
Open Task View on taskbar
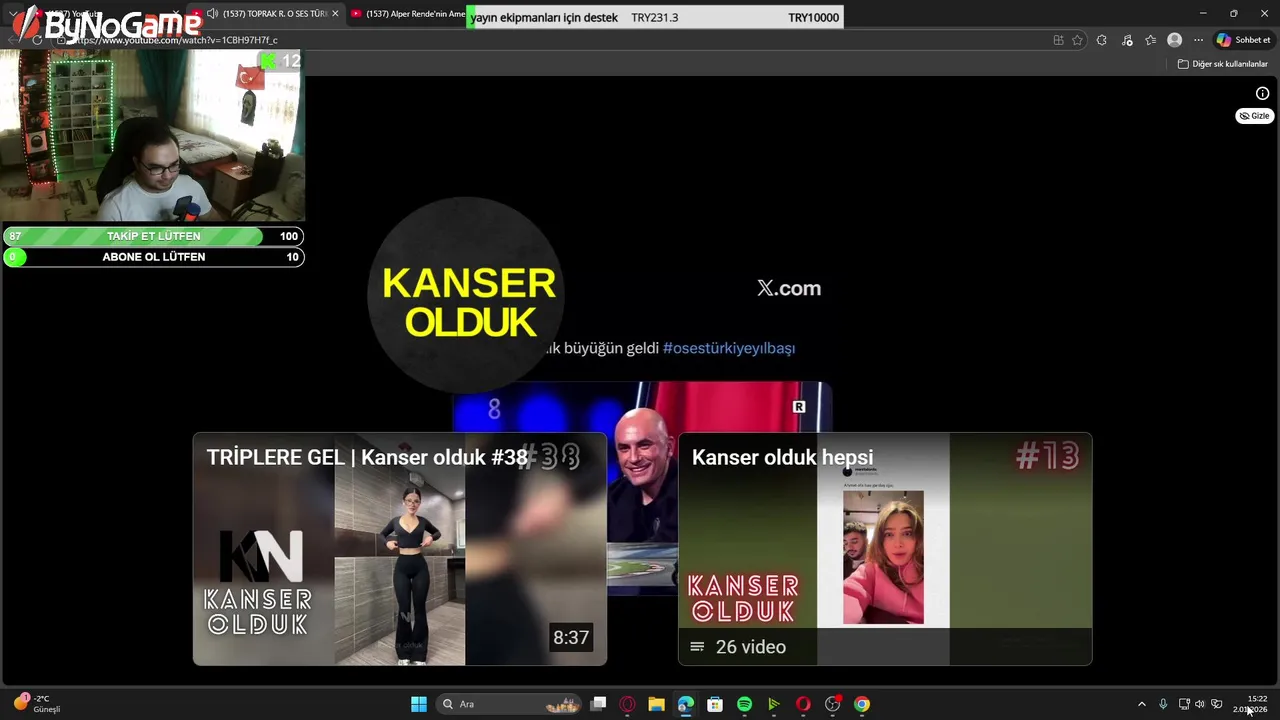pyautogui.click(x=598, y=704)
